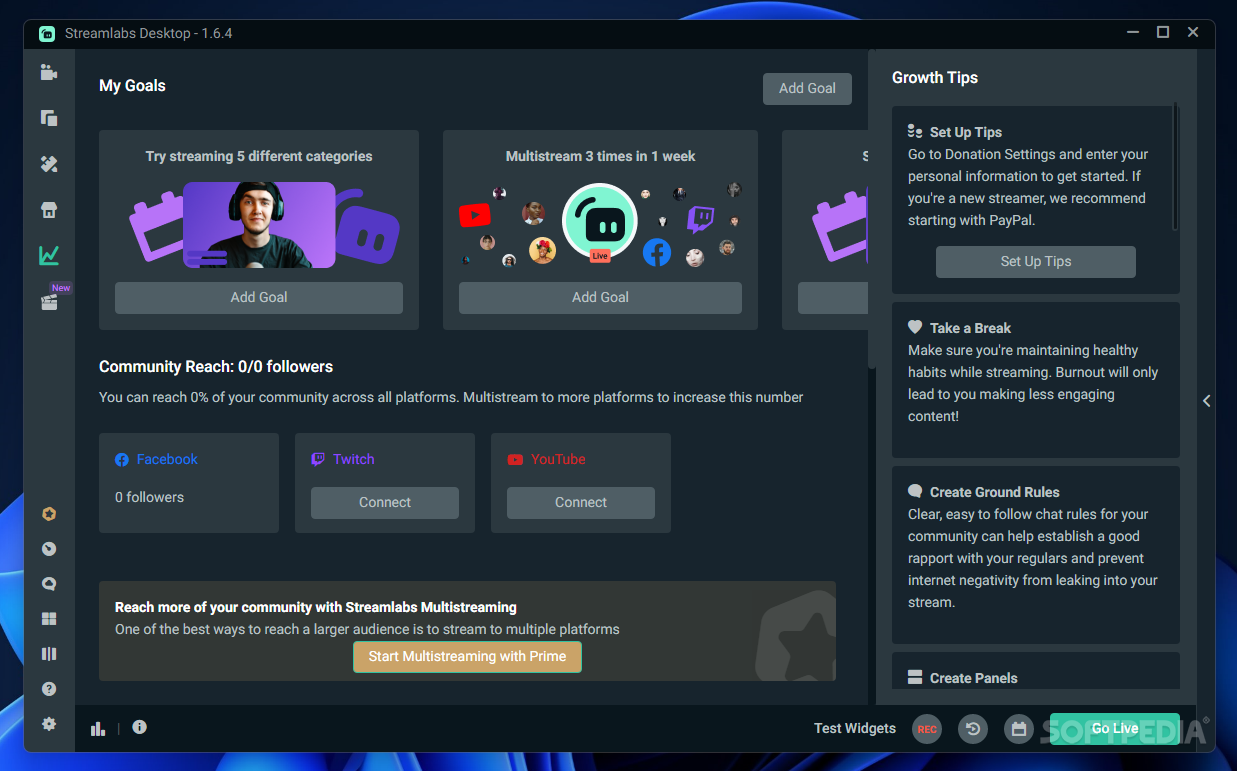
Task: Click the 'Create Panels' tip title
Action: tap(974, 678)
